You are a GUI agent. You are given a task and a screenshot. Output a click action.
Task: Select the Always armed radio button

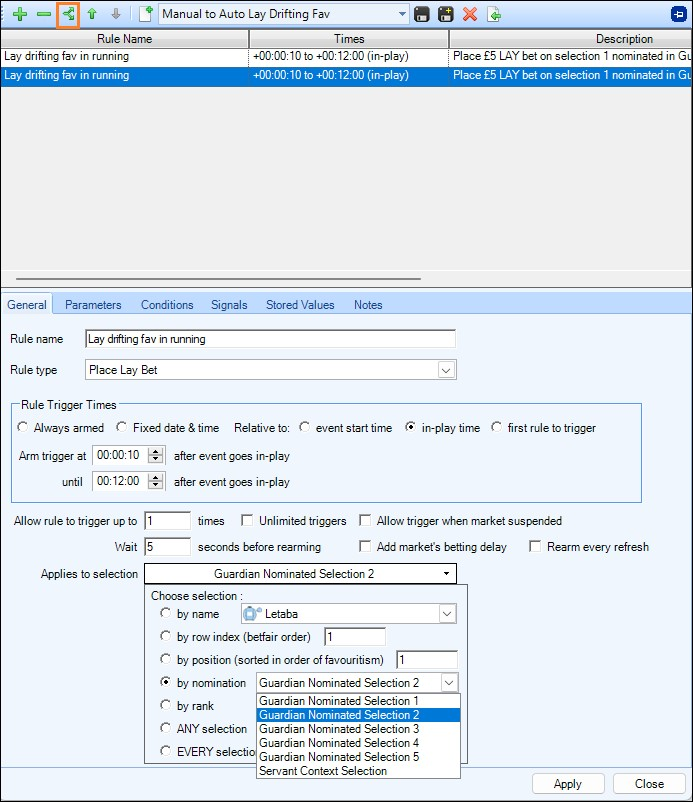[23, 427]
